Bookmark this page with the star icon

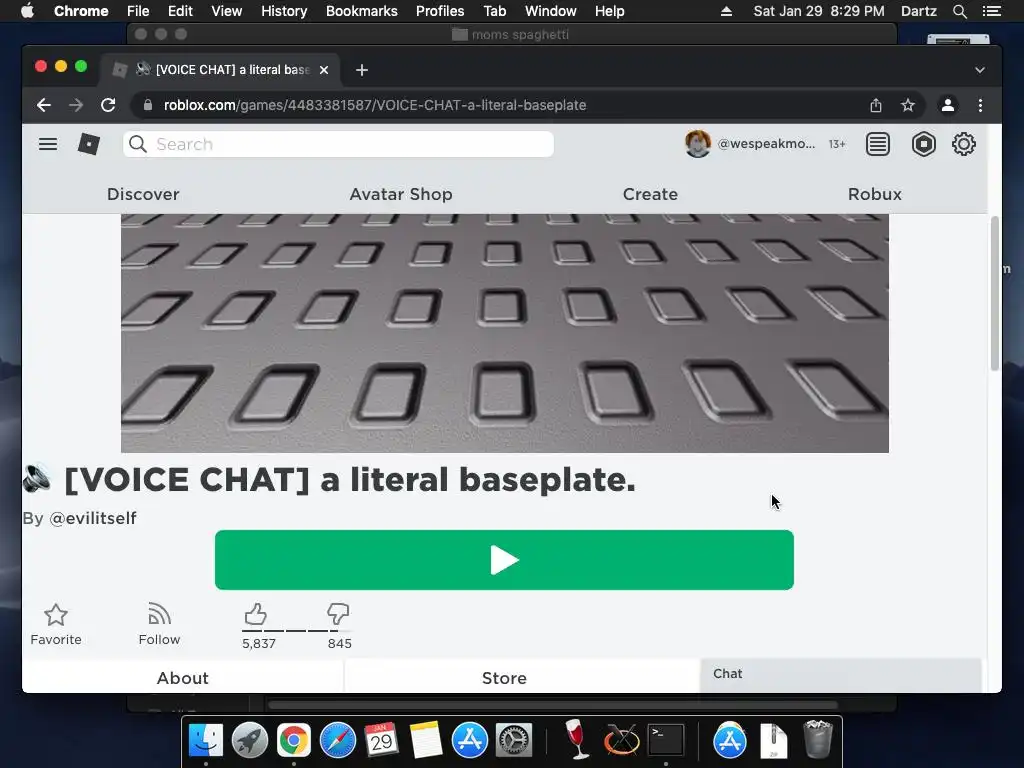908,105
